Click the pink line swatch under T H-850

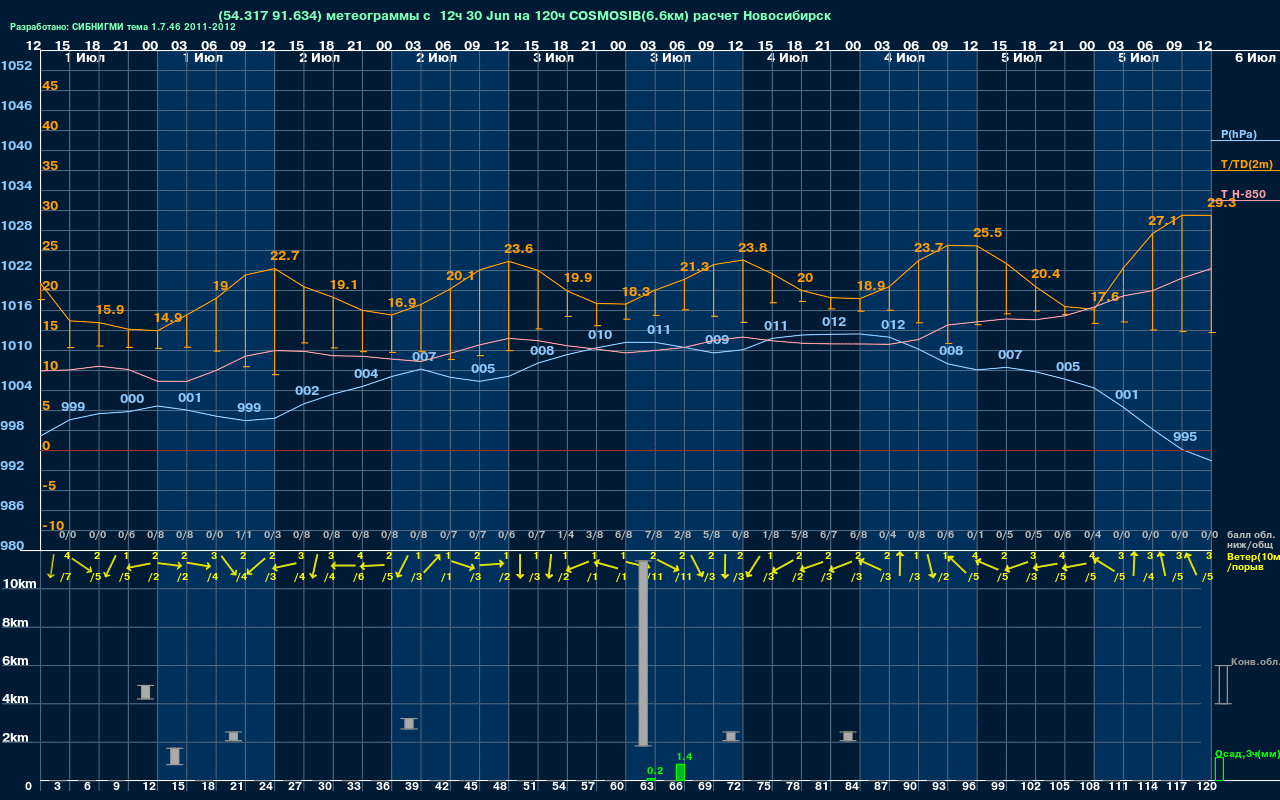[1245, 200]
